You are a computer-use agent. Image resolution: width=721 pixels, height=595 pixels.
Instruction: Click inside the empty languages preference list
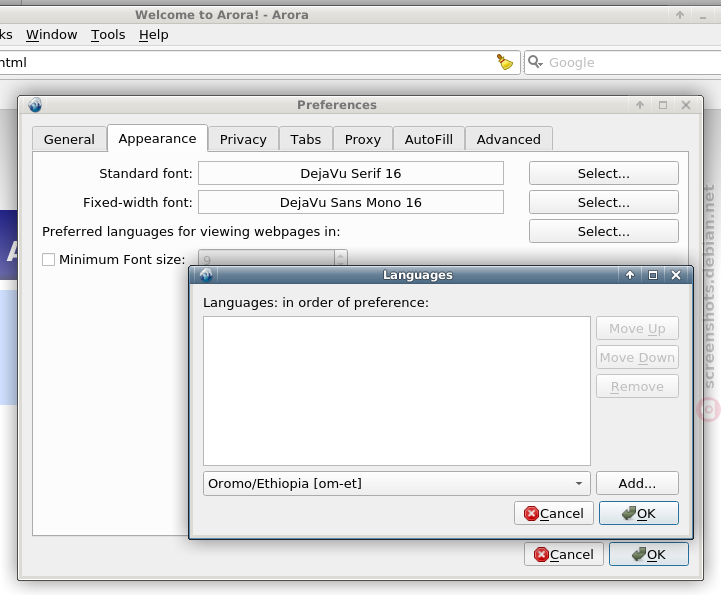pos(397,391)
